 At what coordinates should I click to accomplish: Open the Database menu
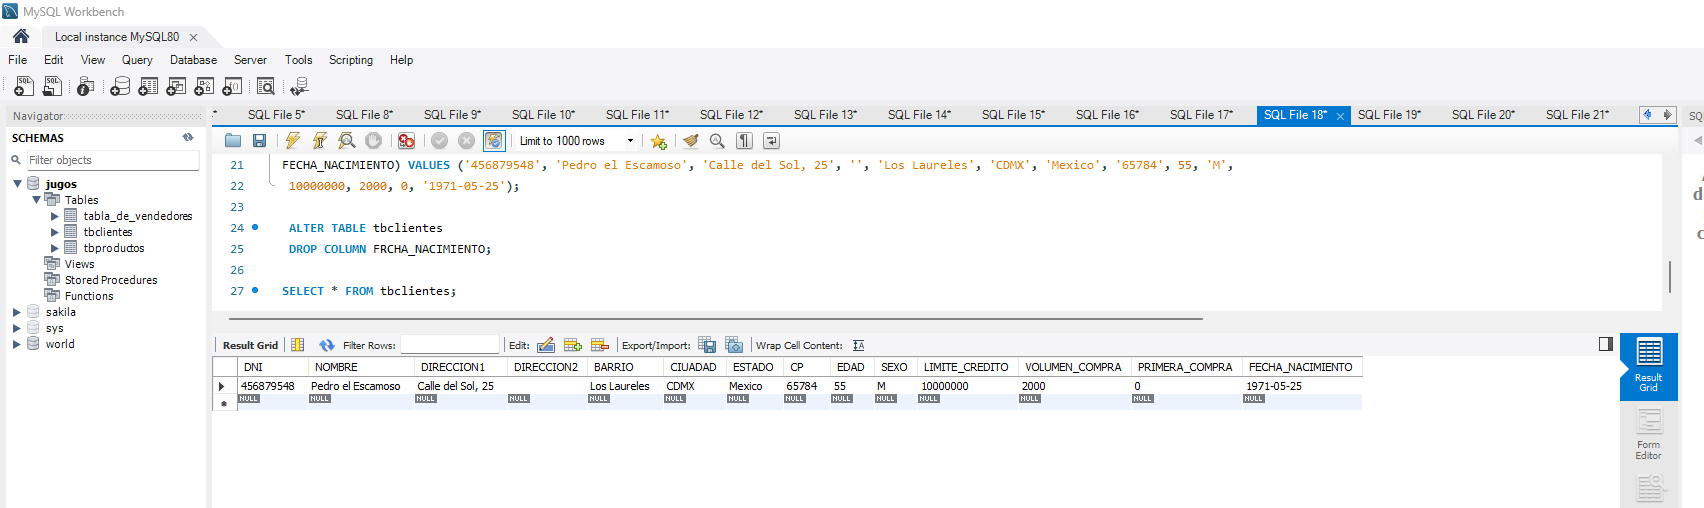[193, 60]
